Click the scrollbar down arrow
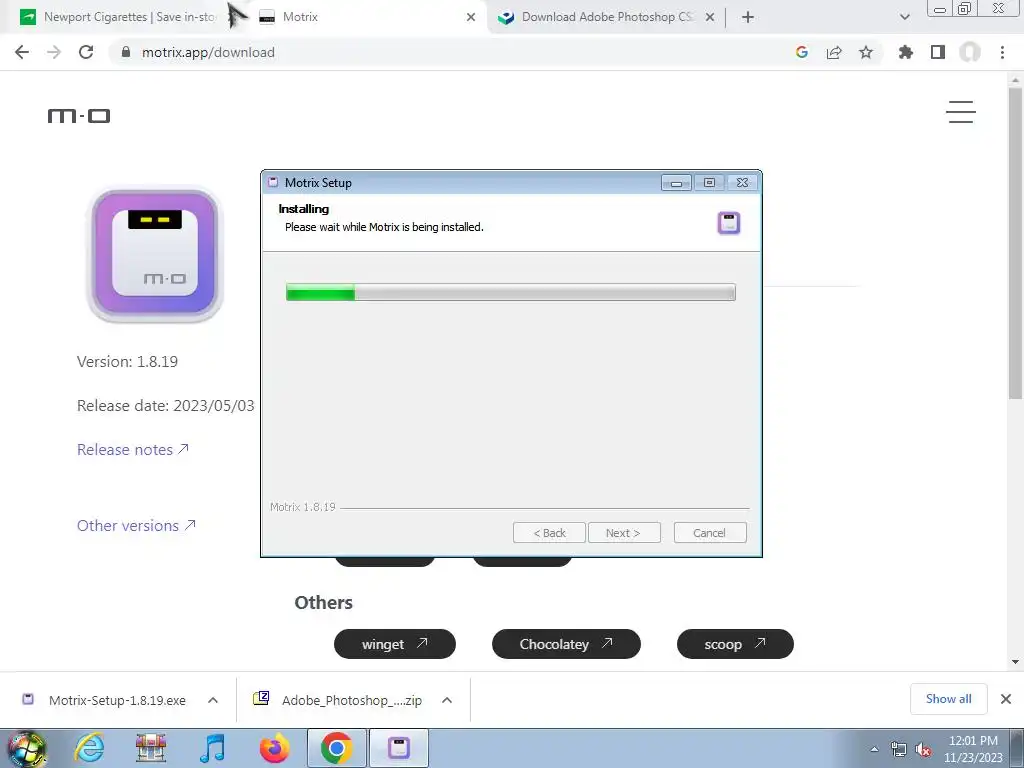 (x=1015, y=662)
